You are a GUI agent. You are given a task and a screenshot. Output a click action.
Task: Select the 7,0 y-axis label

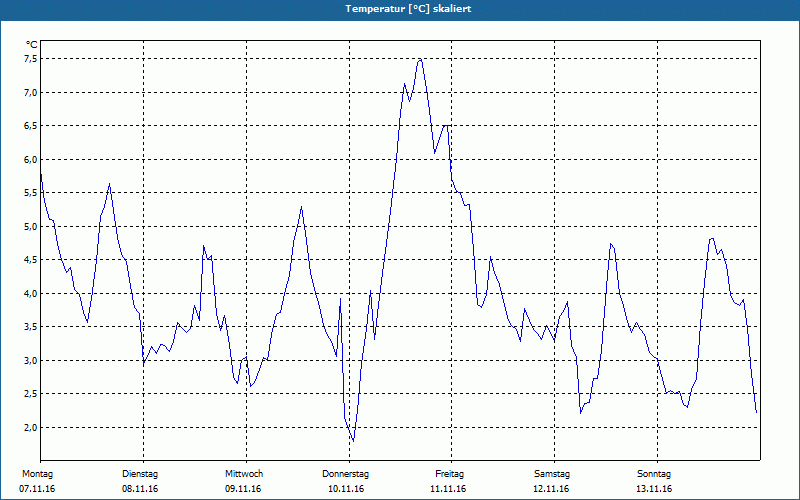30,92
